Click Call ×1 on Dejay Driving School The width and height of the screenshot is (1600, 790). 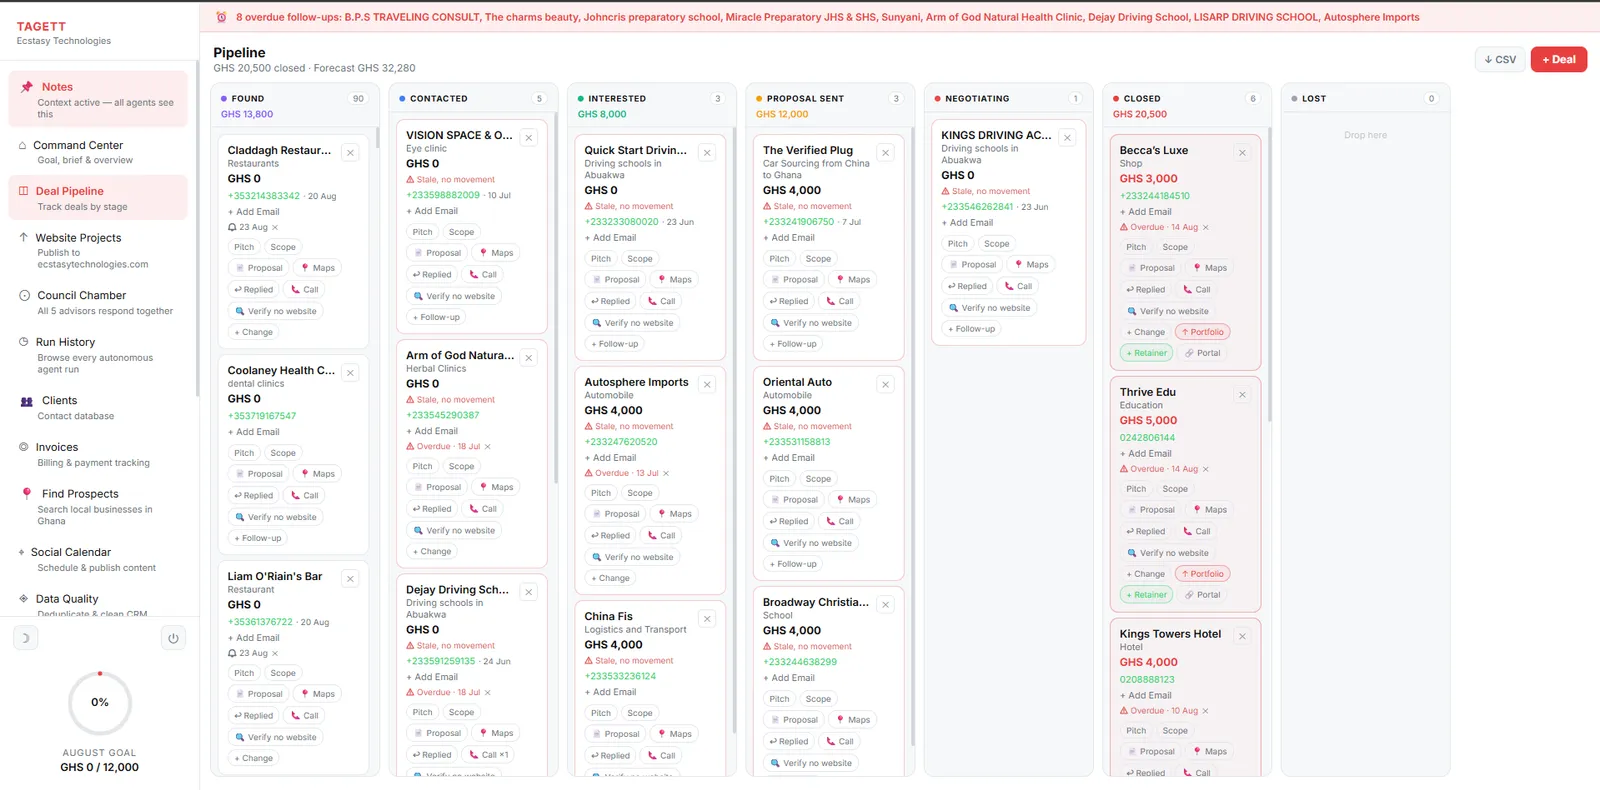click(489, 755)
